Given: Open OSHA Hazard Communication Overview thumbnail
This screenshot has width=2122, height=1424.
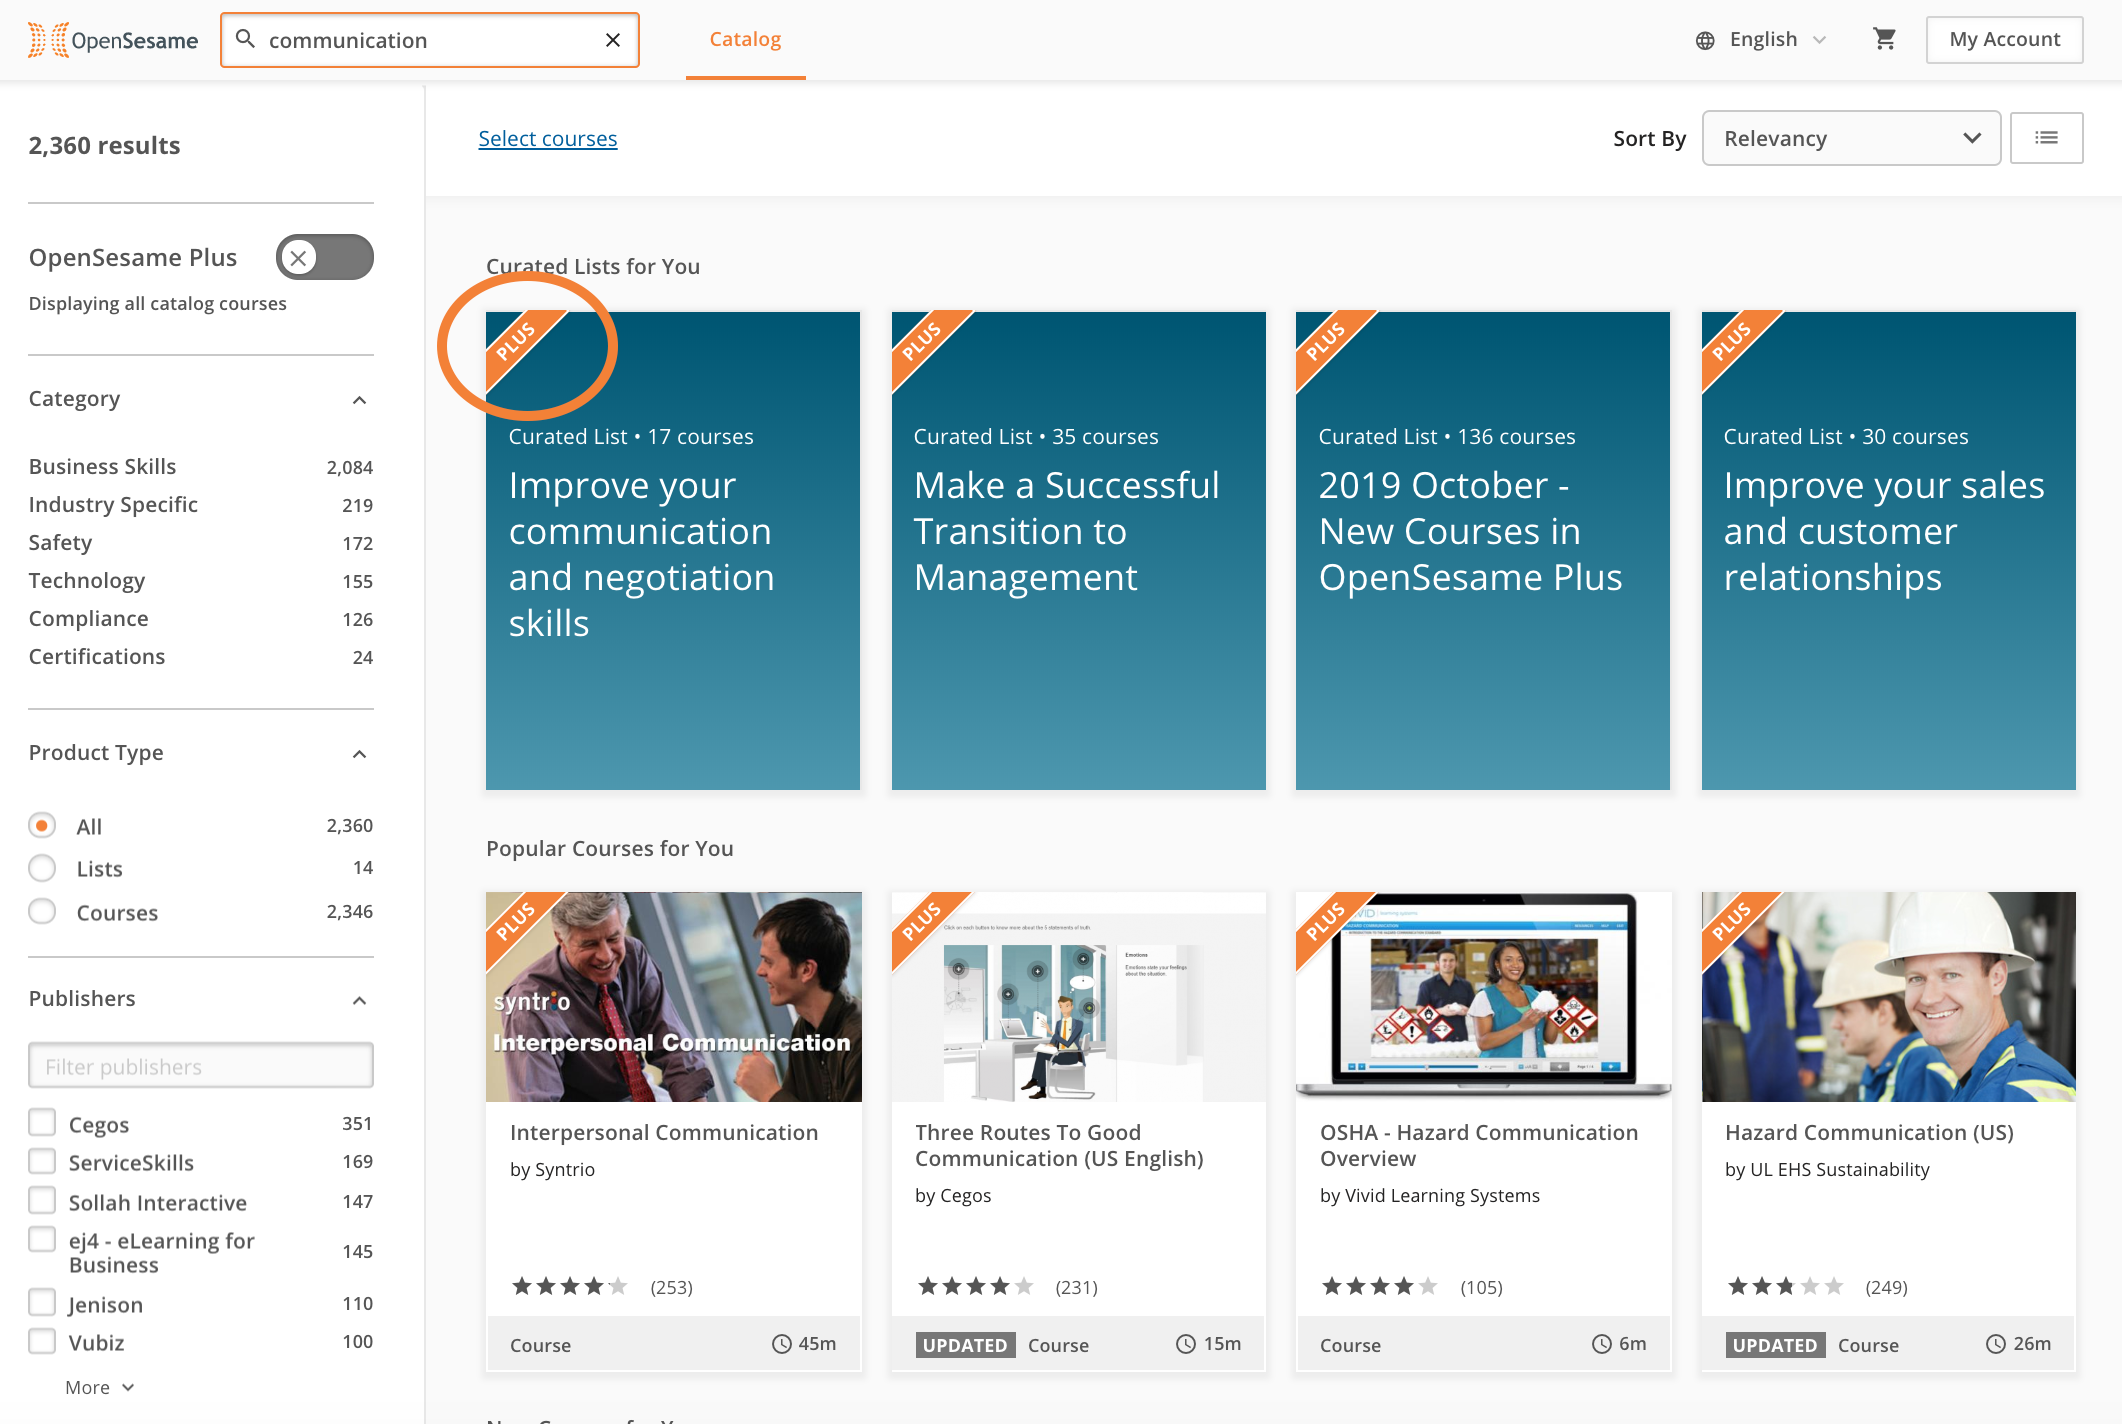Looking at the screenshot, I should click(x=1483, y=996).
